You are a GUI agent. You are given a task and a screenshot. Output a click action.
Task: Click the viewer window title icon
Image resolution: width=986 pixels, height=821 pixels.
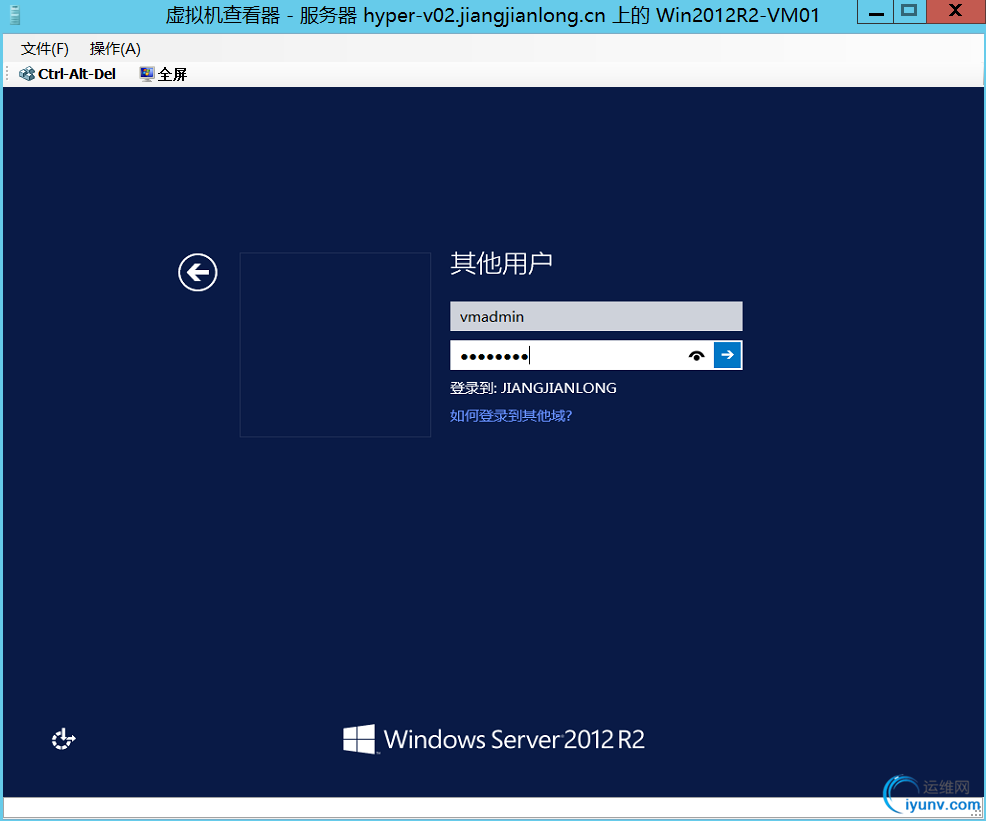pos(14,15)
